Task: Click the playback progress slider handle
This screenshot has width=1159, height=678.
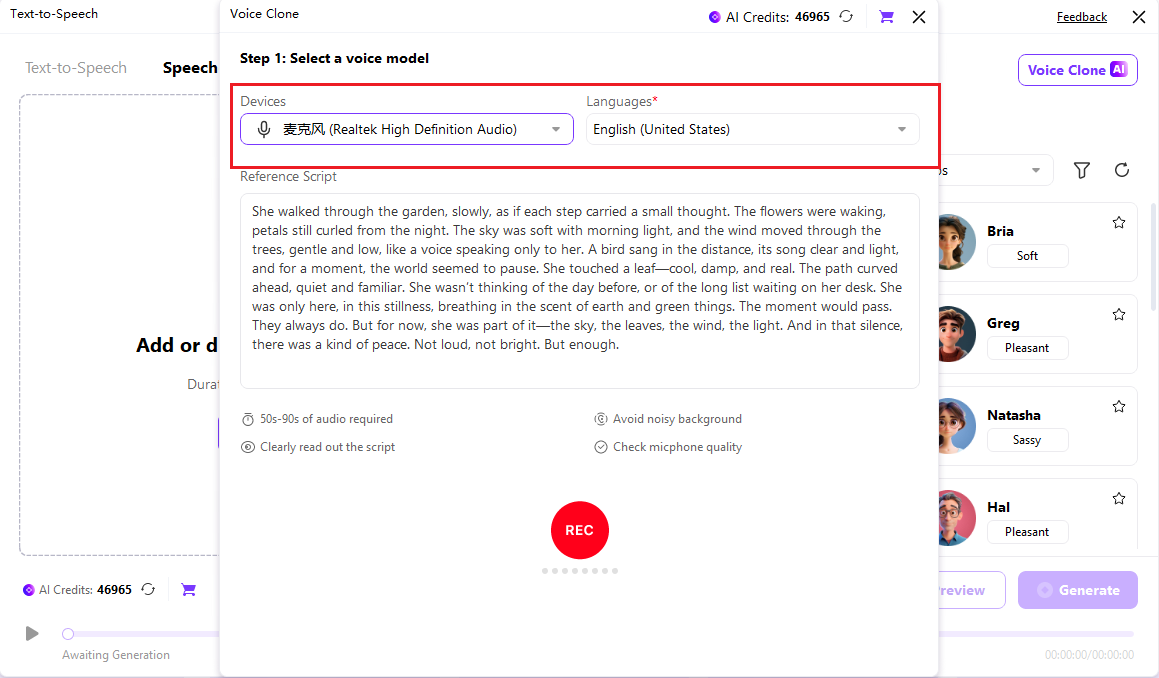Action: pyautogui.click(x=68, y=633)
